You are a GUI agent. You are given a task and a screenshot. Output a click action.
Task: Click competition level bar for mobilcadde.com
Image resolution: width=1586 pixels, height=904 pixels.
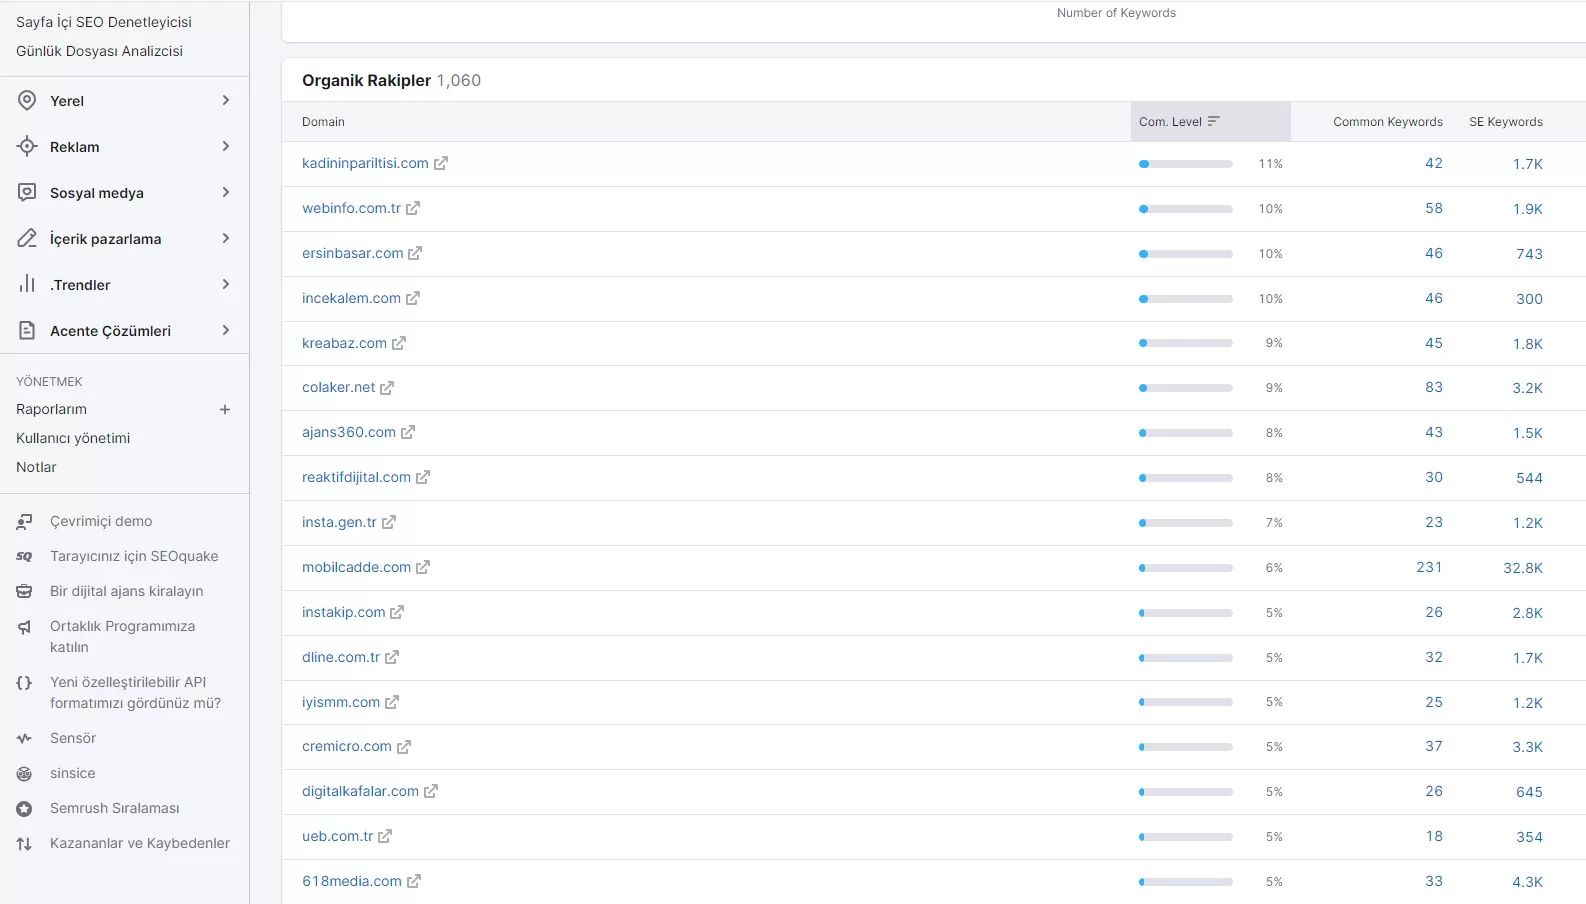click(1186, 568)
